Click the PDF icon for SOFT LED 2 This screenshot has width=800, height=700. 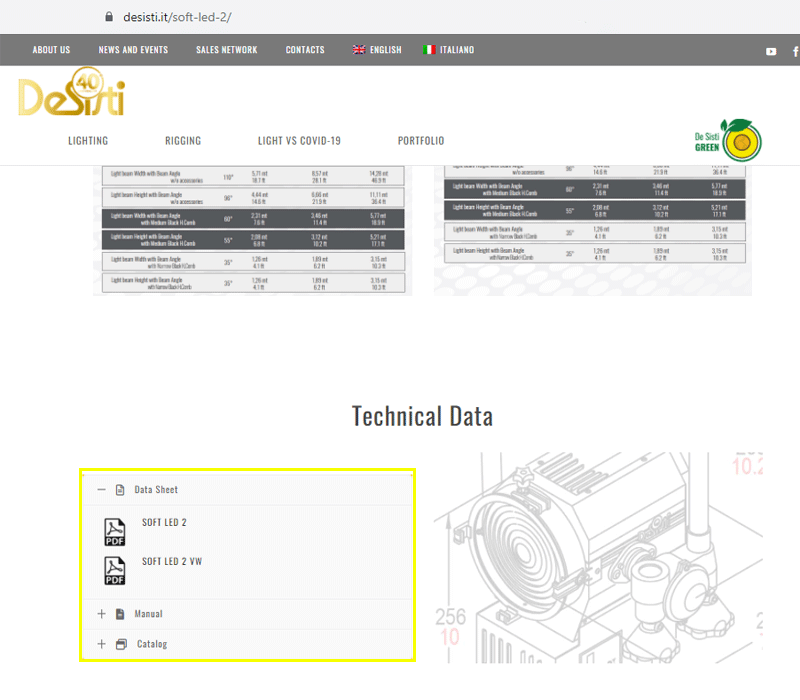pos(116,531)
